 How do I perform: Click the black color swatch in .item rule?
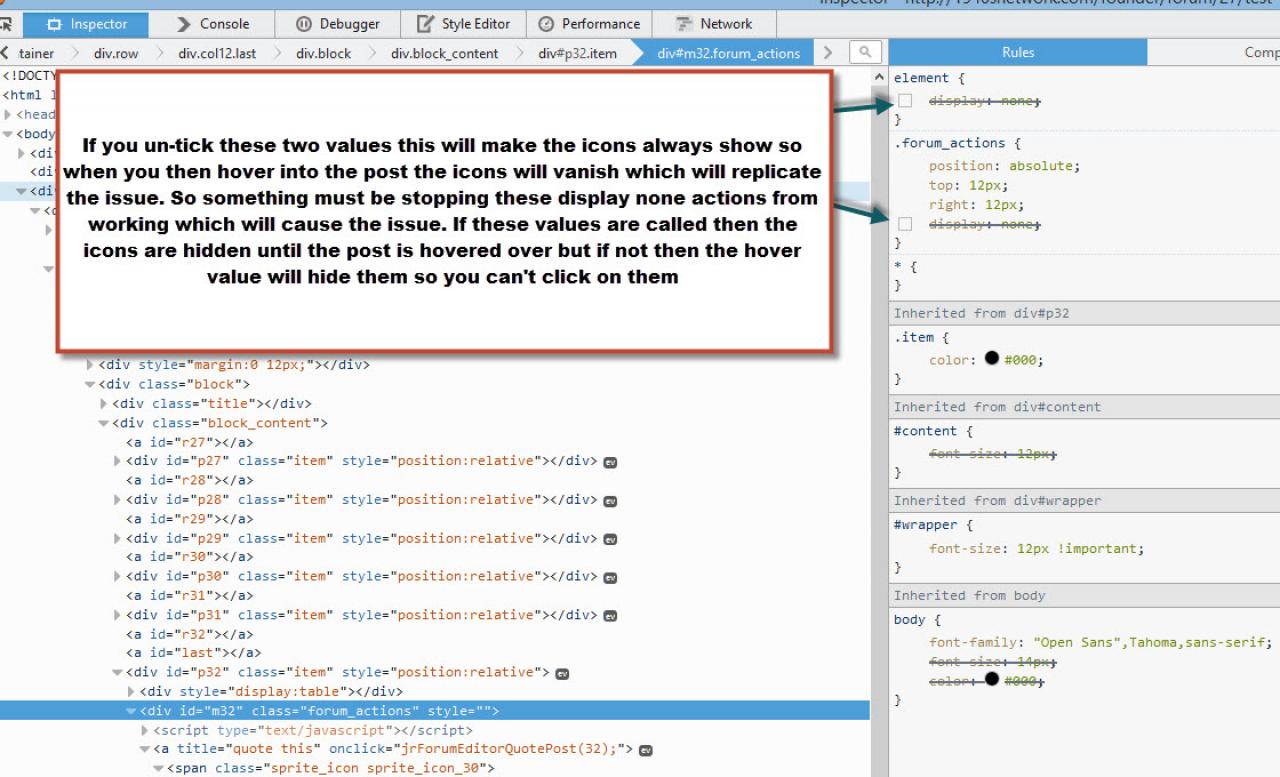pos(992,359)
